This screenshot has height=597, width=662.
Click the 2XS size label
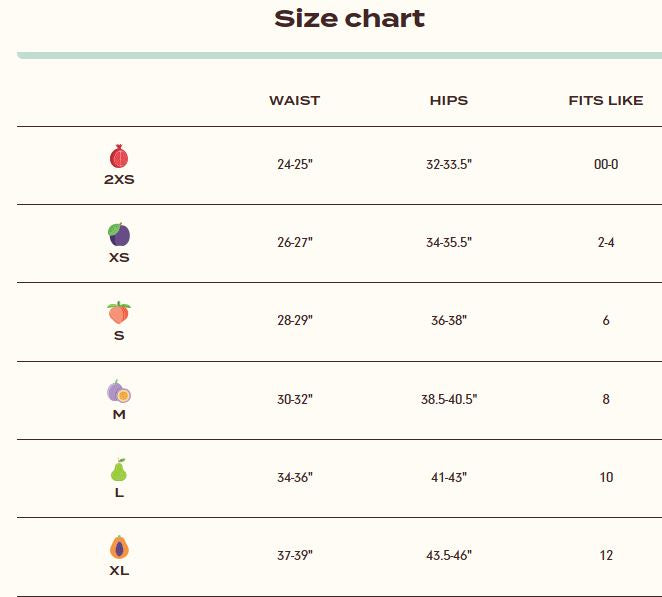tap(119, 180)
